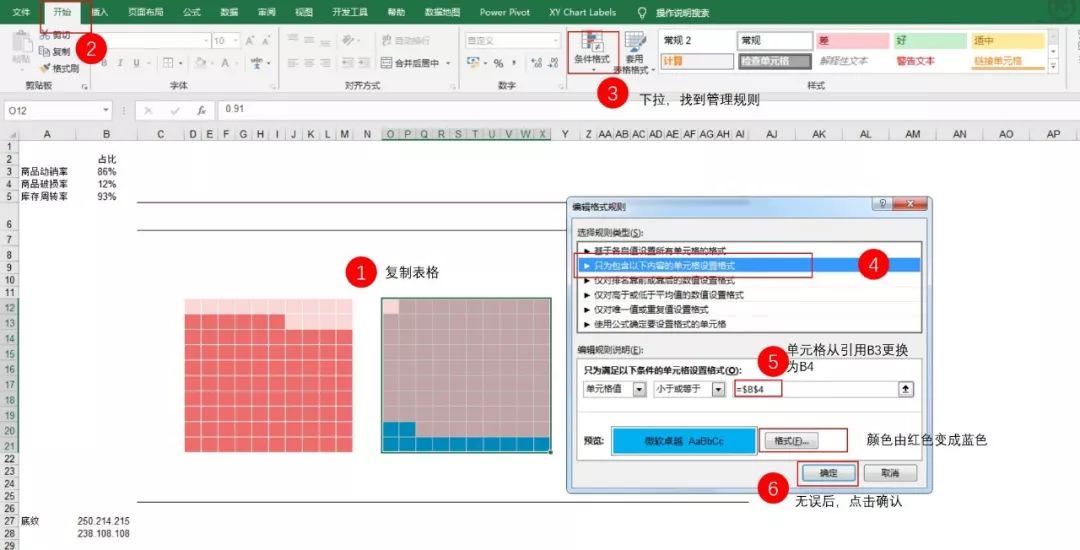Image resolution: width=1080 pixels, height=550 pixels.
Task: Switch to the 插入 (Insert) ribbon tab
Action: tap(100, 12)
